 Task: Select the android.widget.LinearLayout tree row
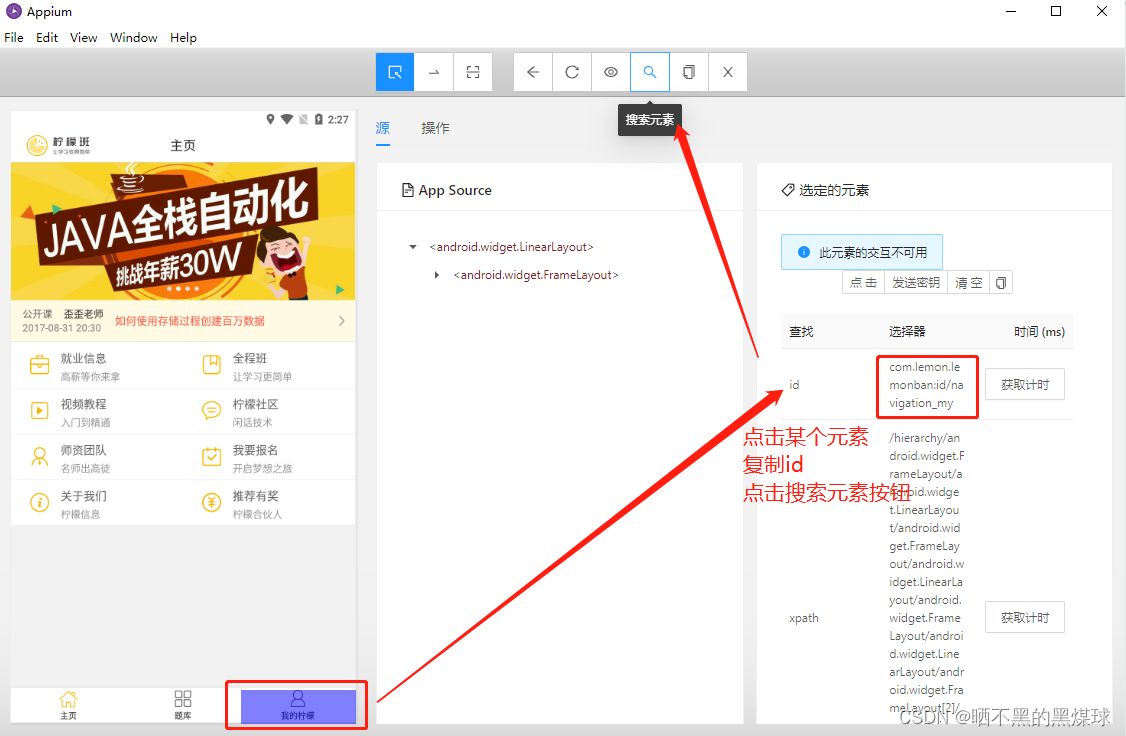(511, 247)
